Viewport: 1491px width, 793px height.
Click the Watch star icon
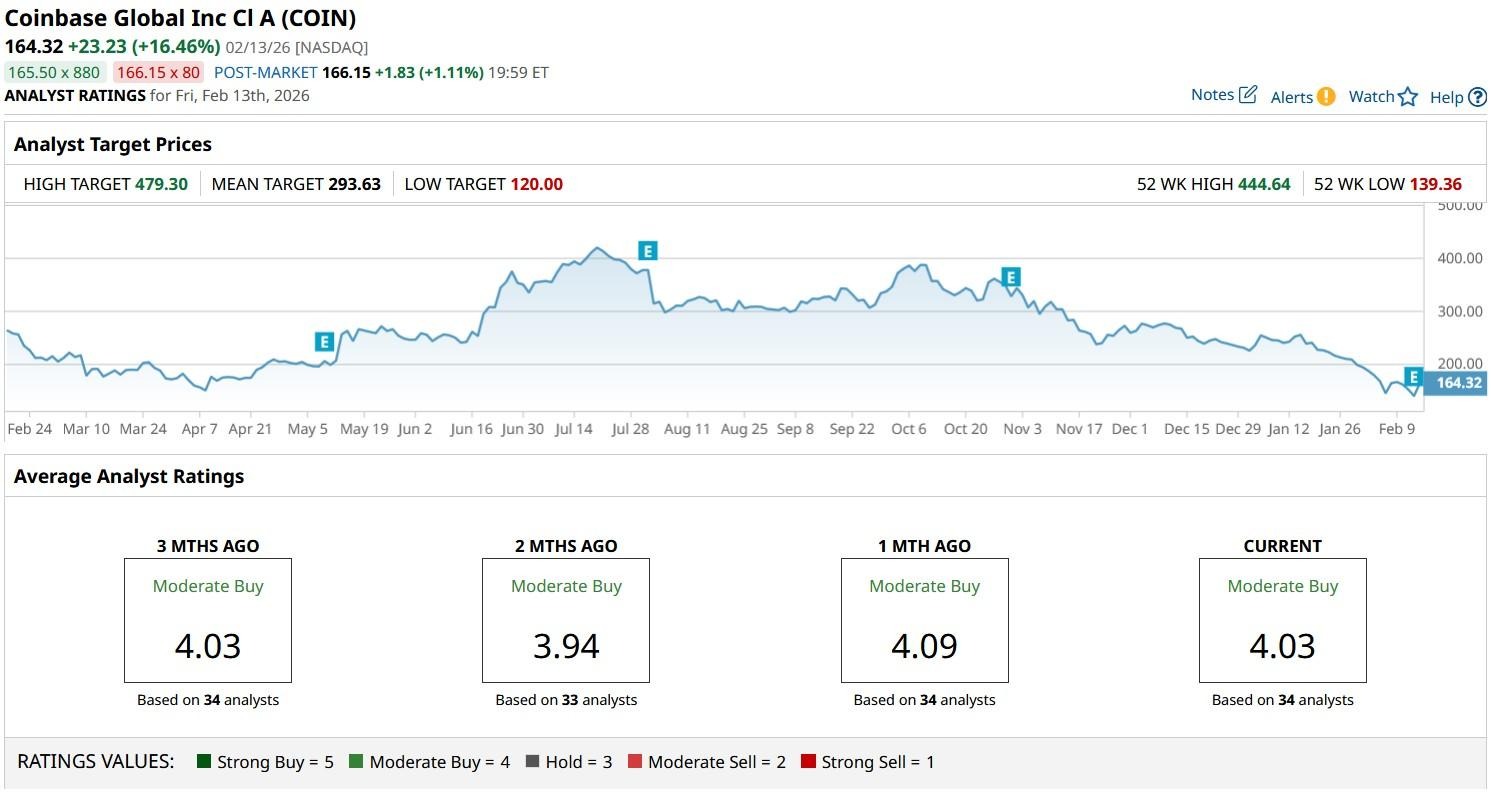(x=1408, y=97)
